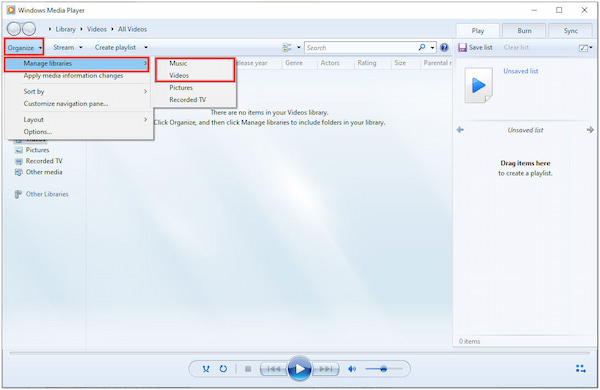Click the playlist thumbnail play icon

pyautogui.click(x=478, y=85)
